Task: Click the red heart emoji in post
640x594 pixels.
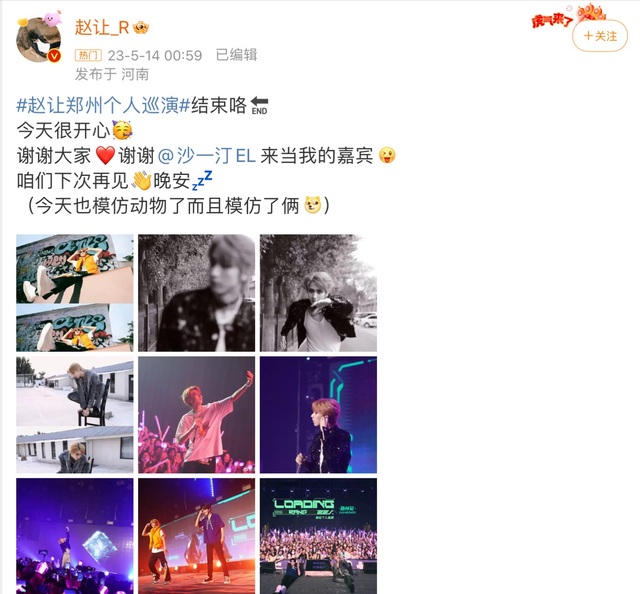Action: click(105, 156)
